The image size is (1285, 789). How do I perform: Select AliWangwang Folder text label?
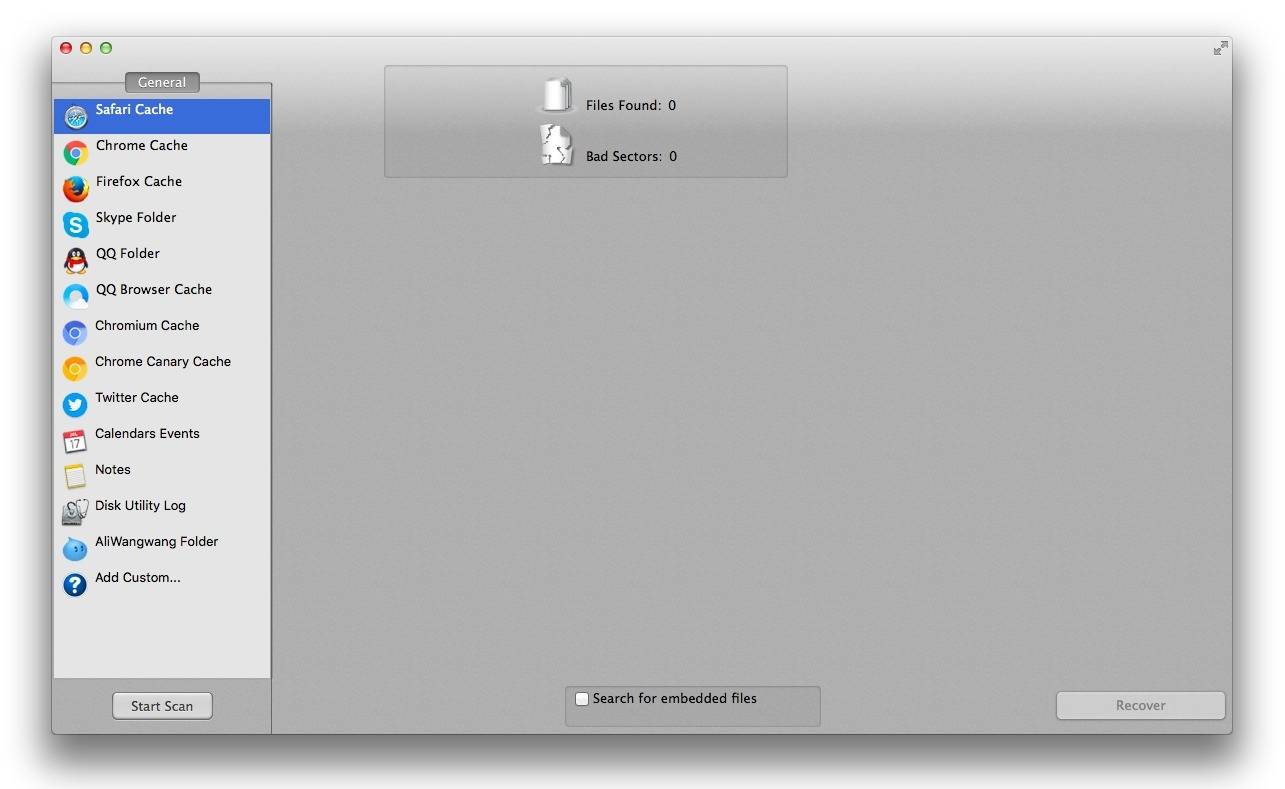(157, 541)
